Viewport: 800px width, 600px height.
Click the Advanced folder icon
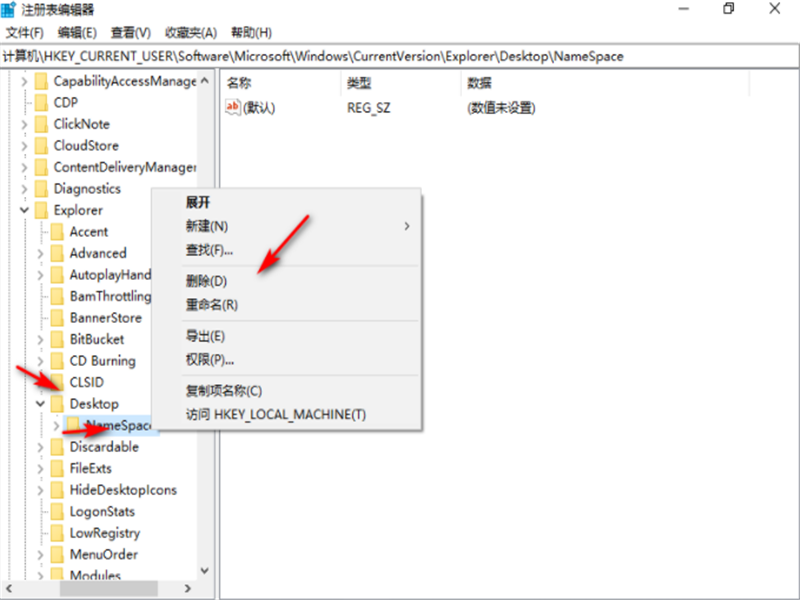[x=57, y=253]
